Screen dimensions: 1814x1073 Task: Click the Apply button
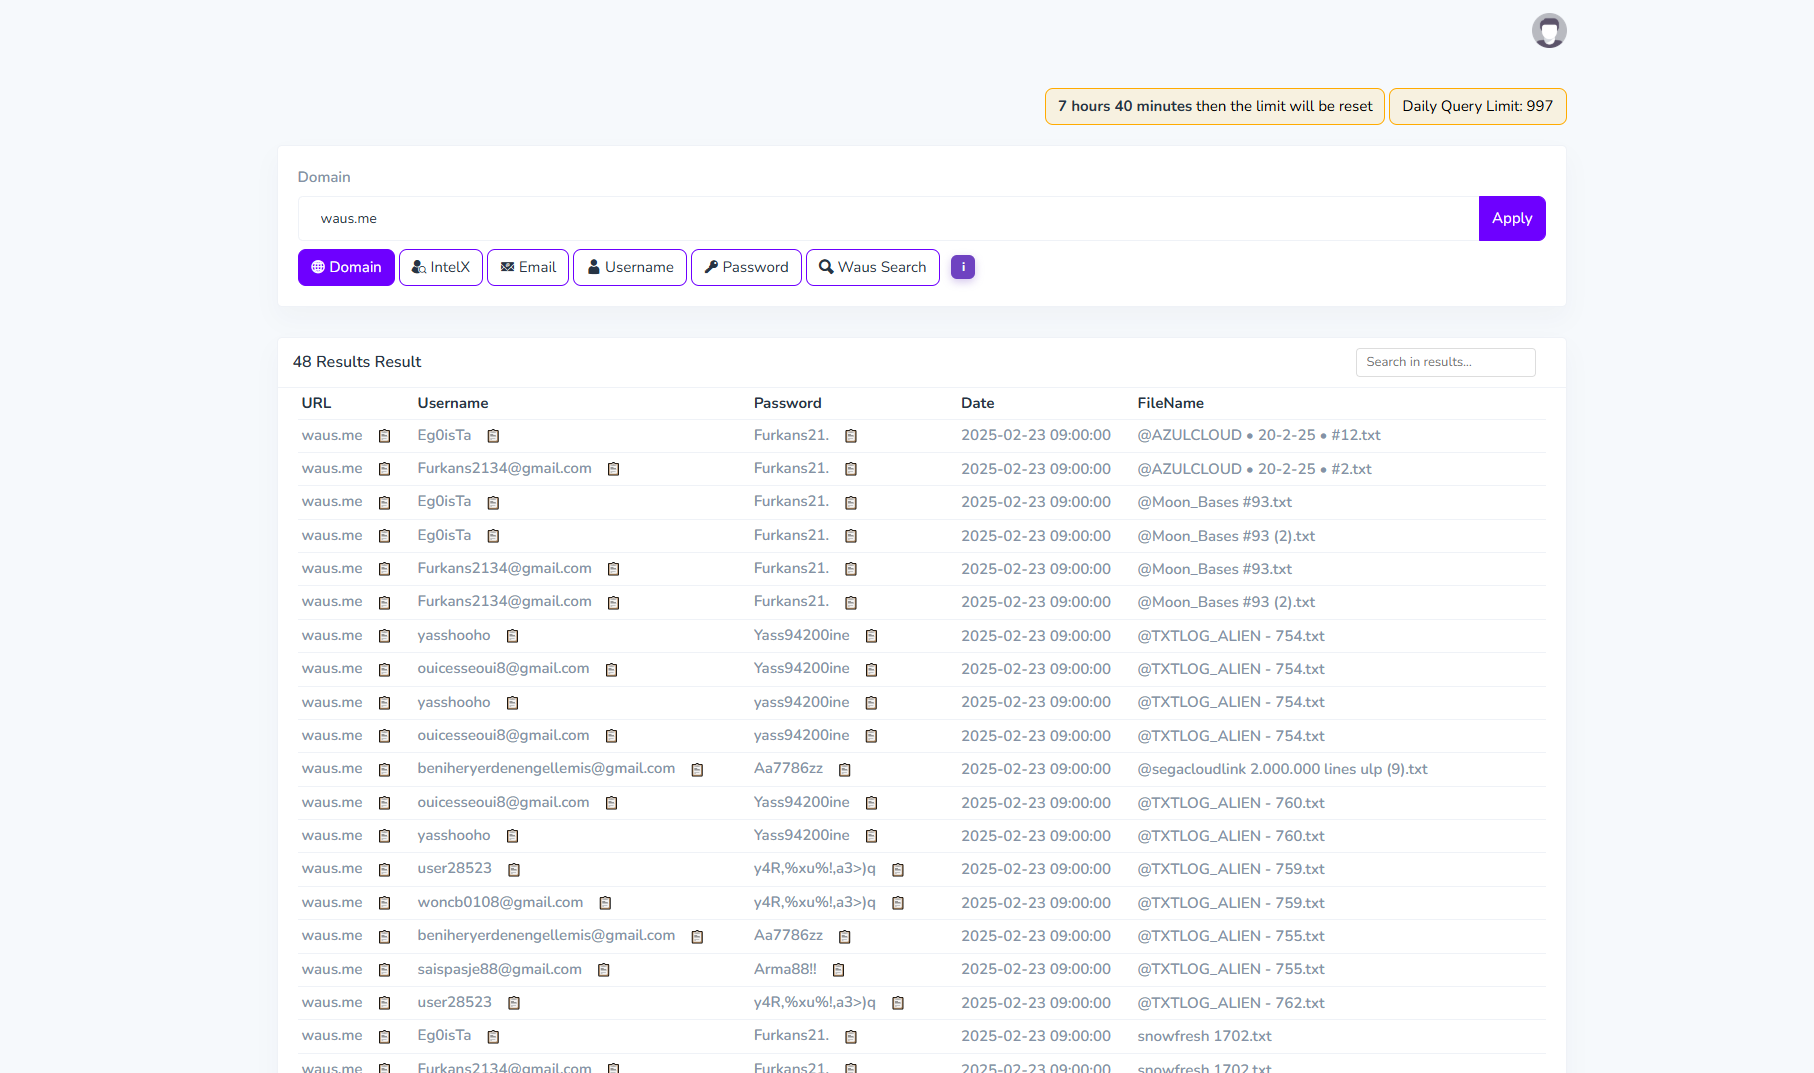[x=1512, y=218]
